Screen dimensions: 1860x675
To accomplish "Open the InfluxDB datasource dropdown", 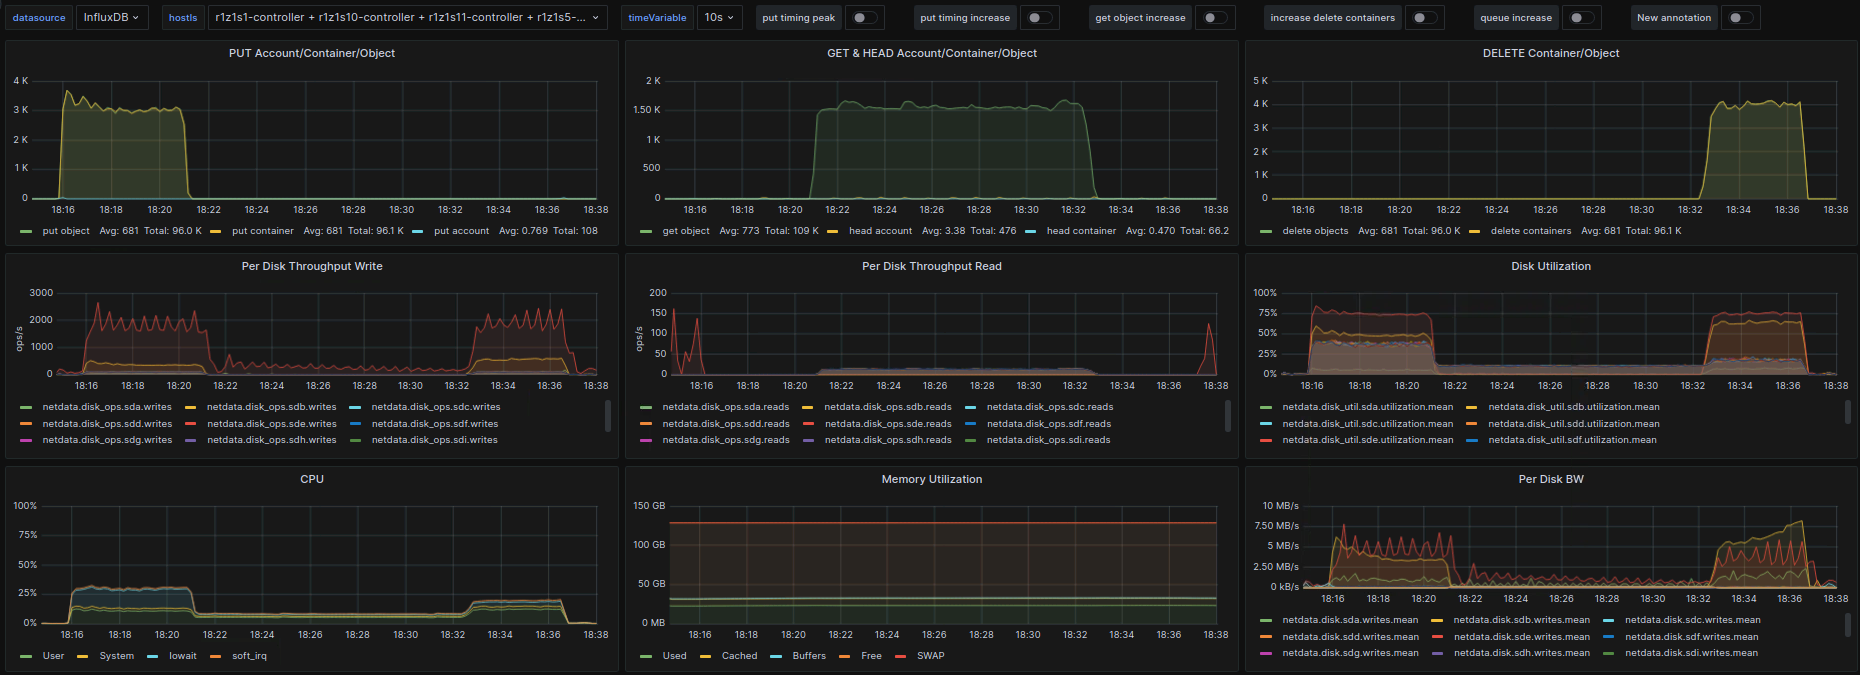I will click(111, 18).
